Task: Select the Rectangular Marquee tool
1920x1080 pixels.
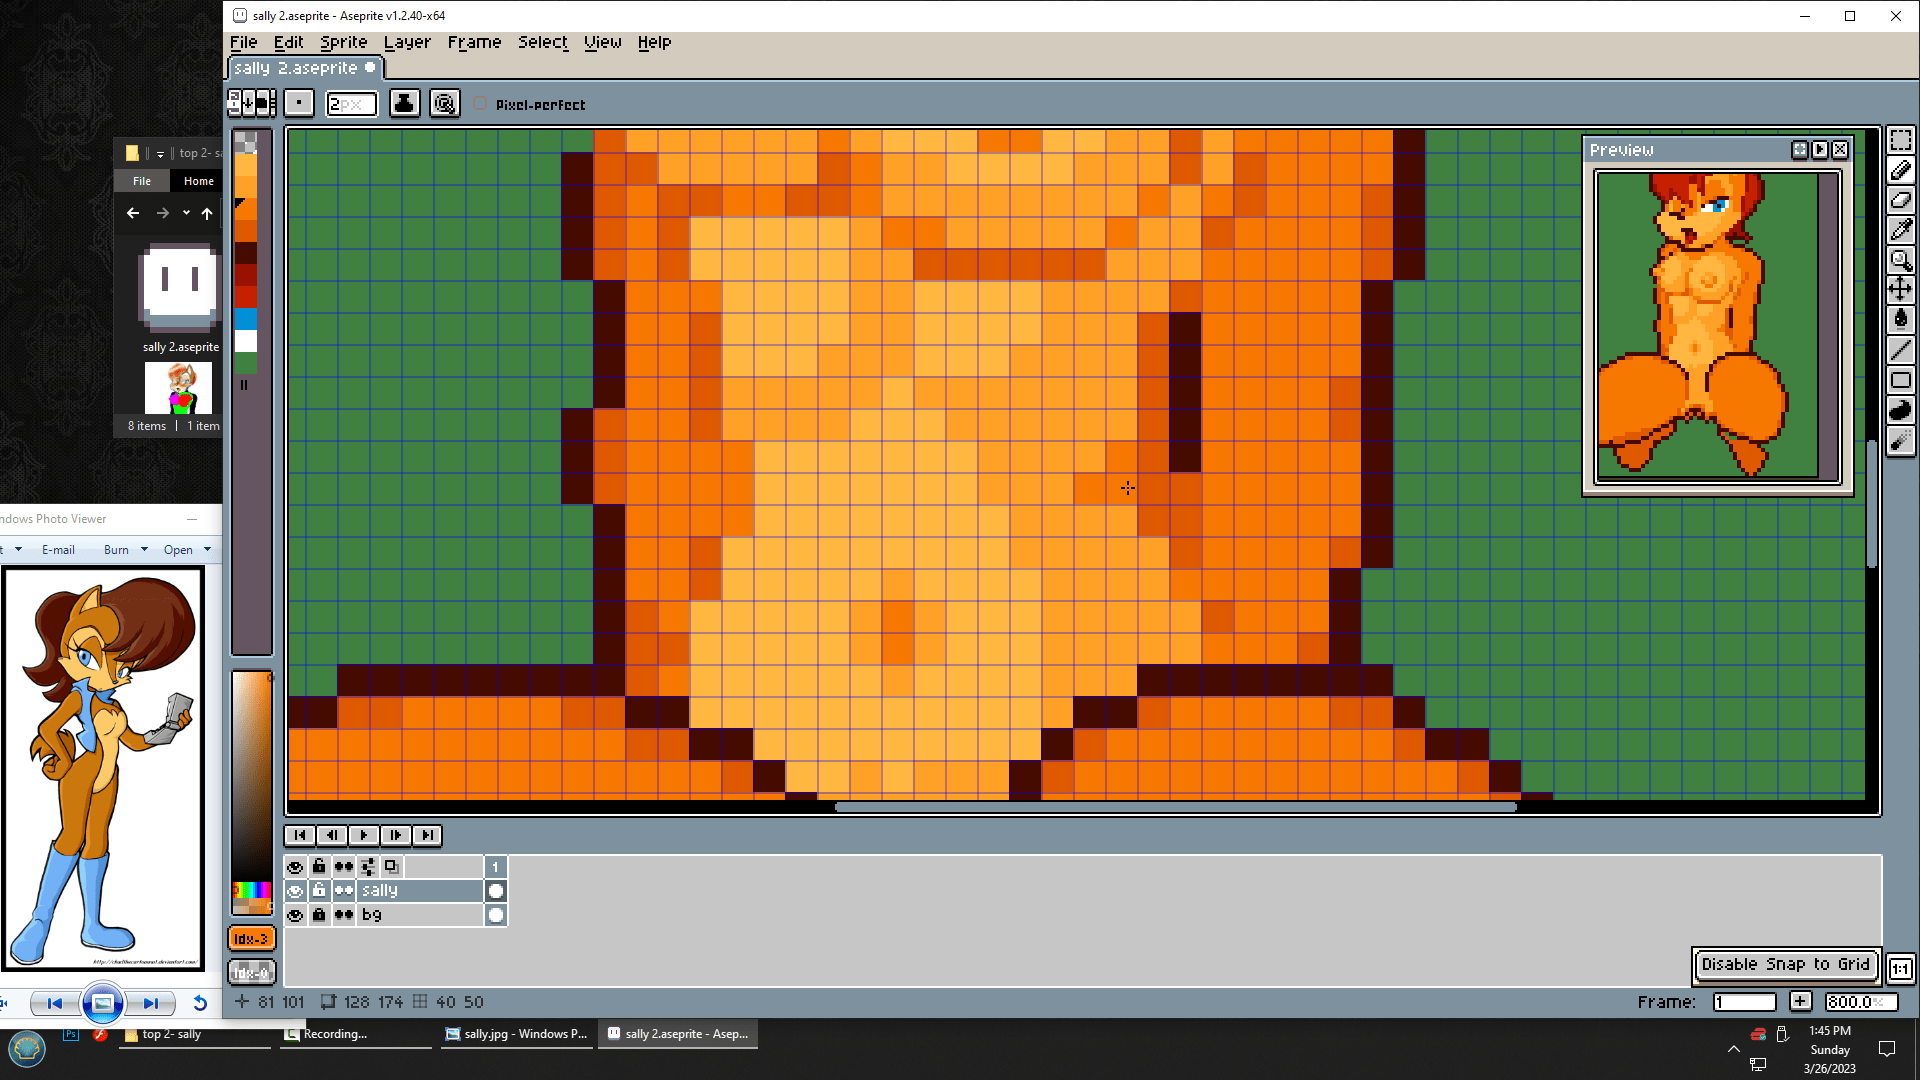Action: pyautogui.click(x=1900, y=140)
